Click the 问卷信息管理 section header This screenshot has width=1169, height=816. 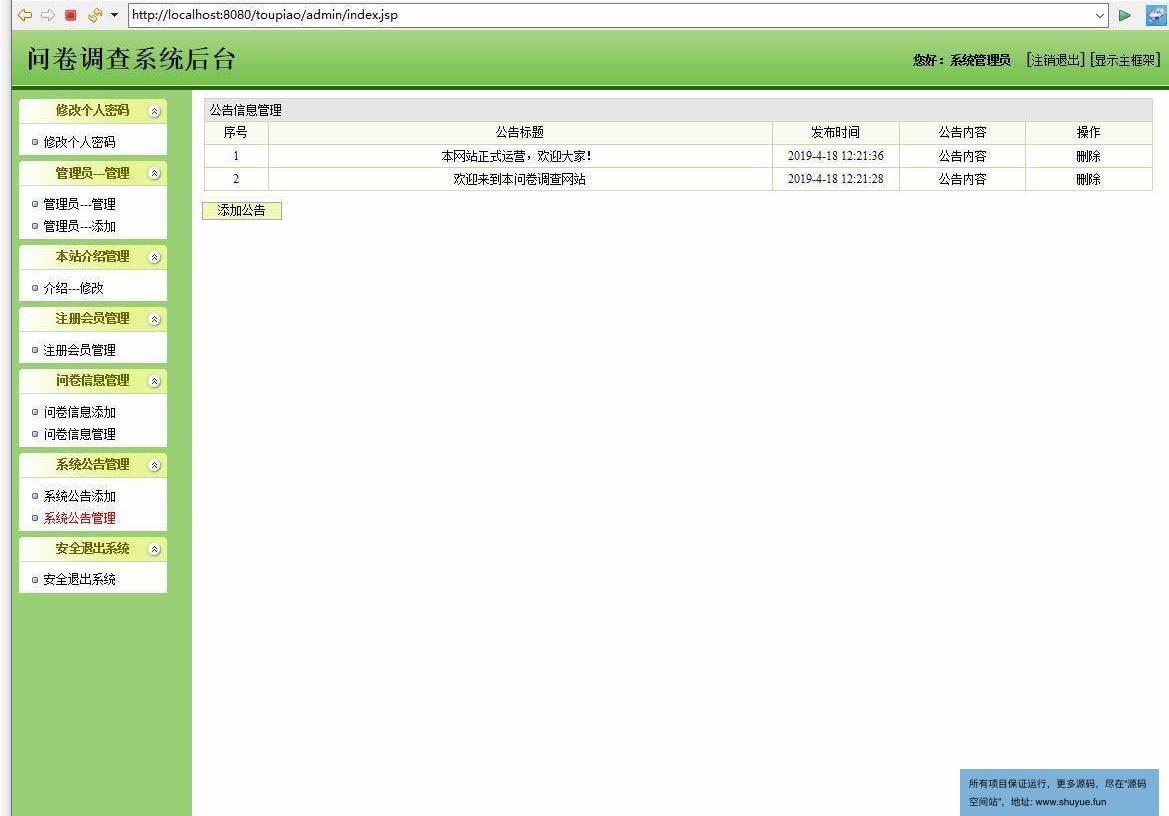point(92,380)
